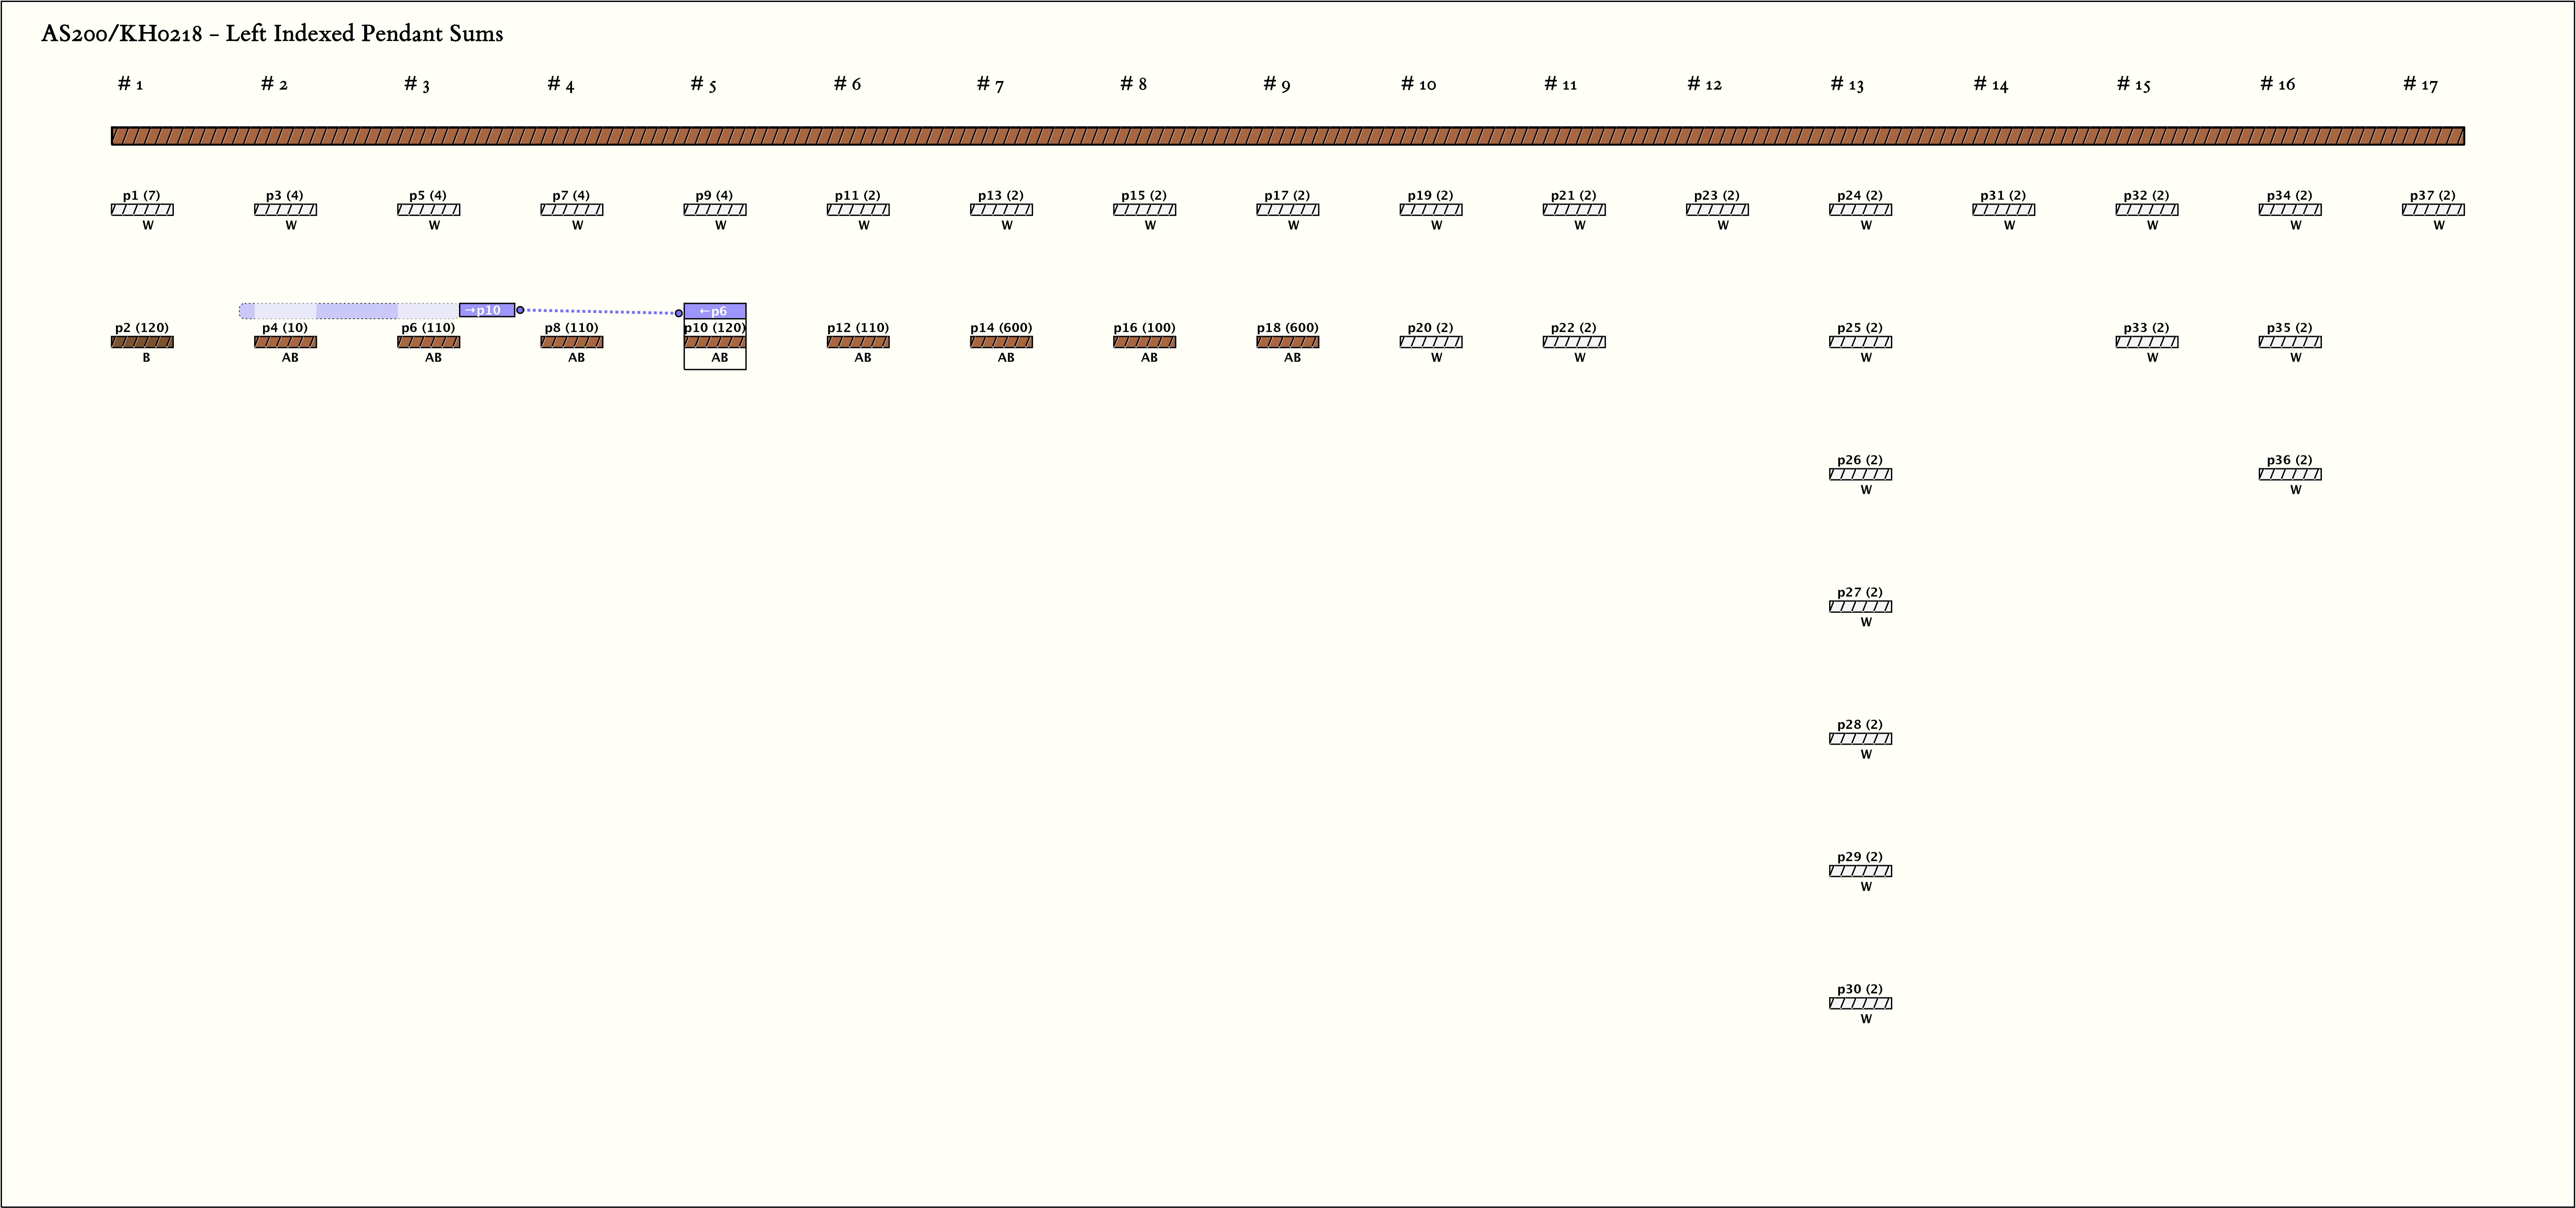Click the # 5 column header
Viewport: 2576px width, 1208px height.
pos(703,84)
